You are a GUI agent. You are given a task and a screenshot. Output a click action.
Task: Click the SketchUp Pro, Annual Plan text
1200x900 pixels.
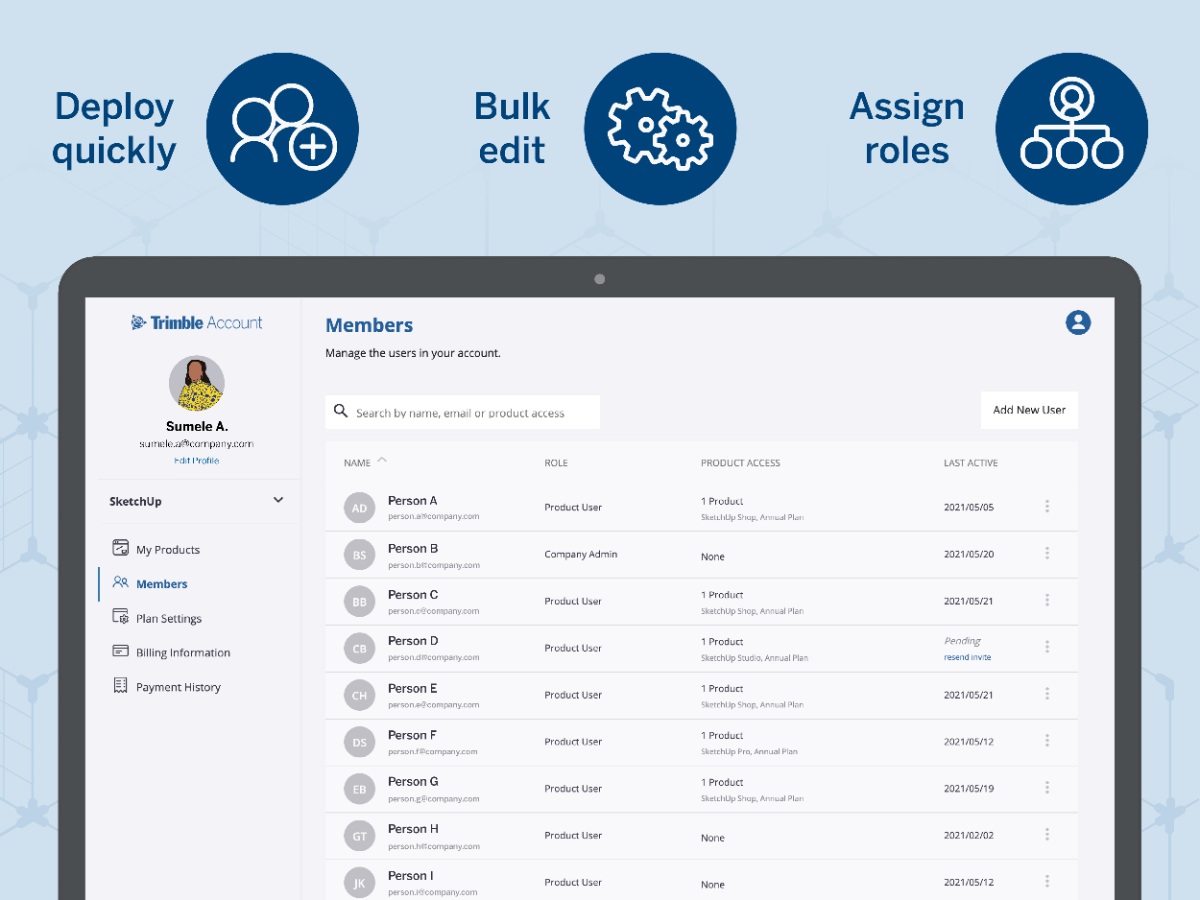click(x=749, y=751)
